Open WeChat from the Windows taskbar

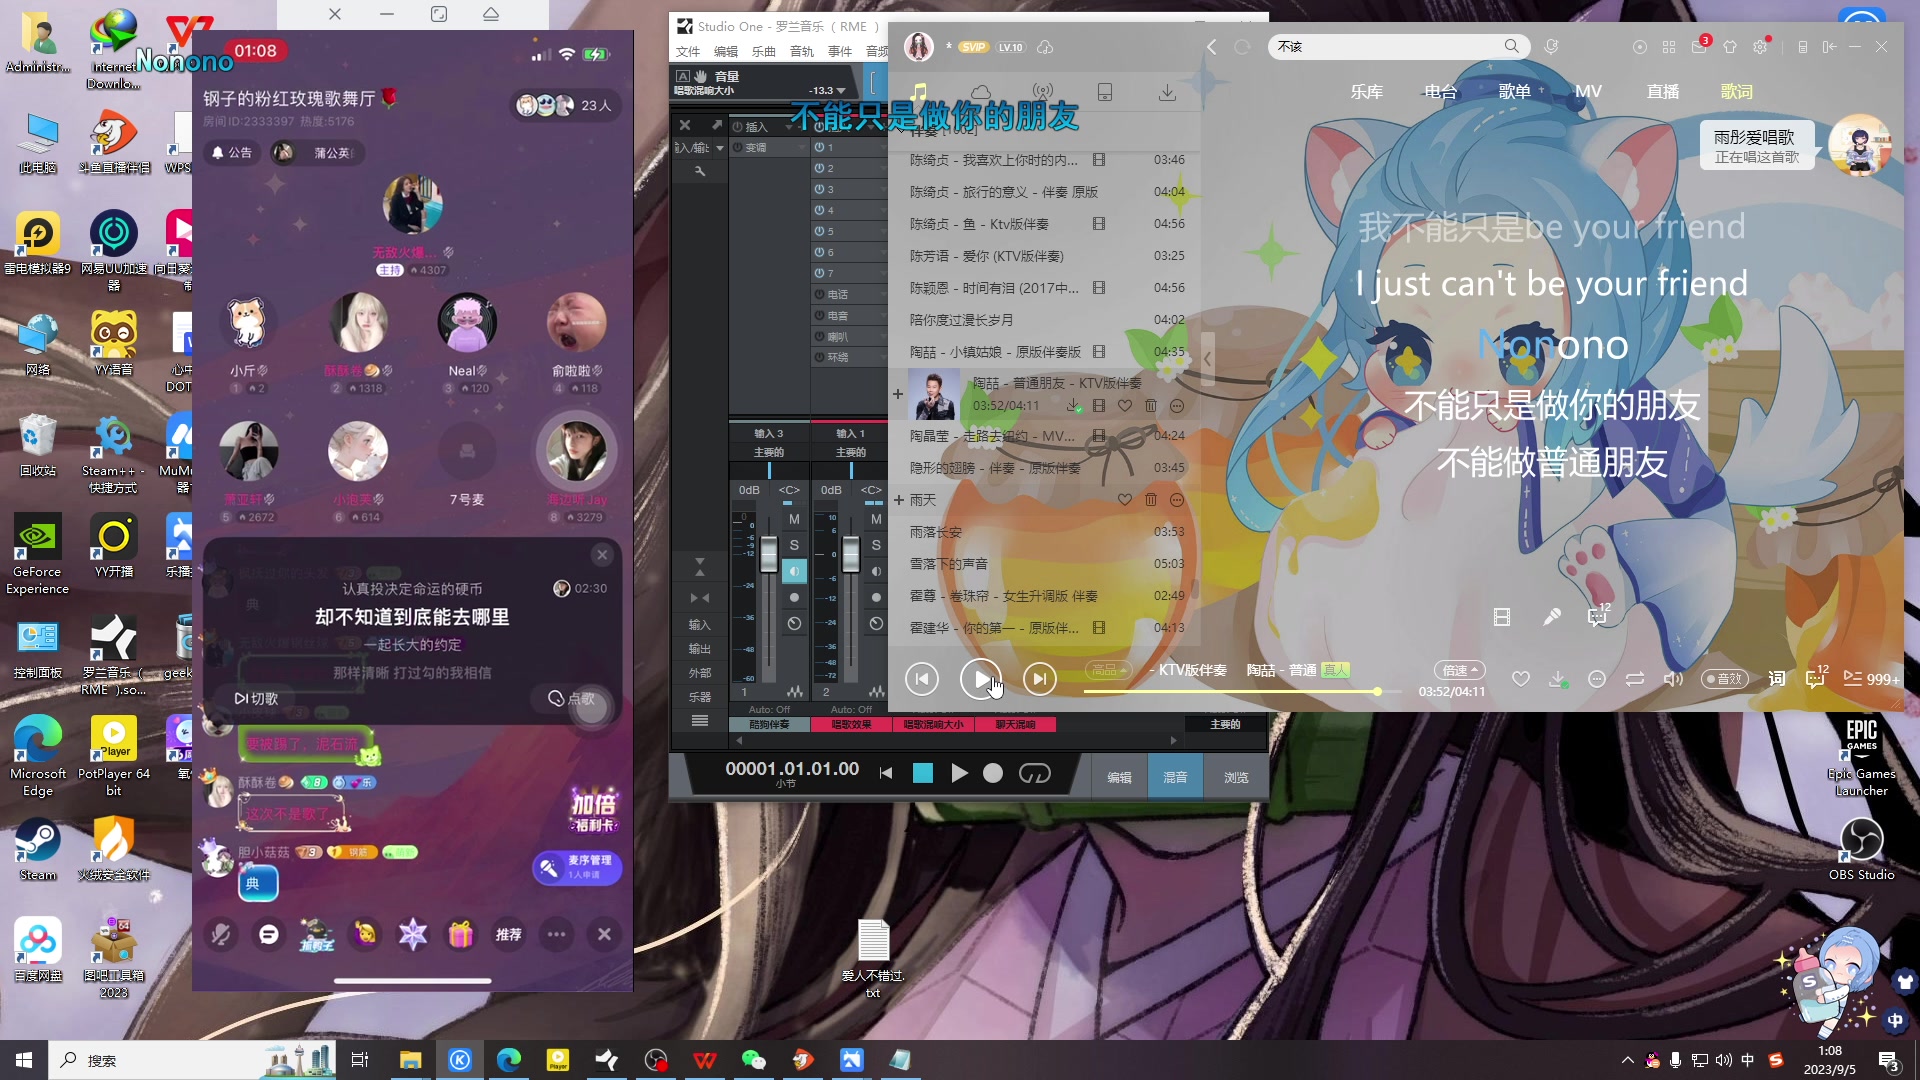tap(754, 1060)
